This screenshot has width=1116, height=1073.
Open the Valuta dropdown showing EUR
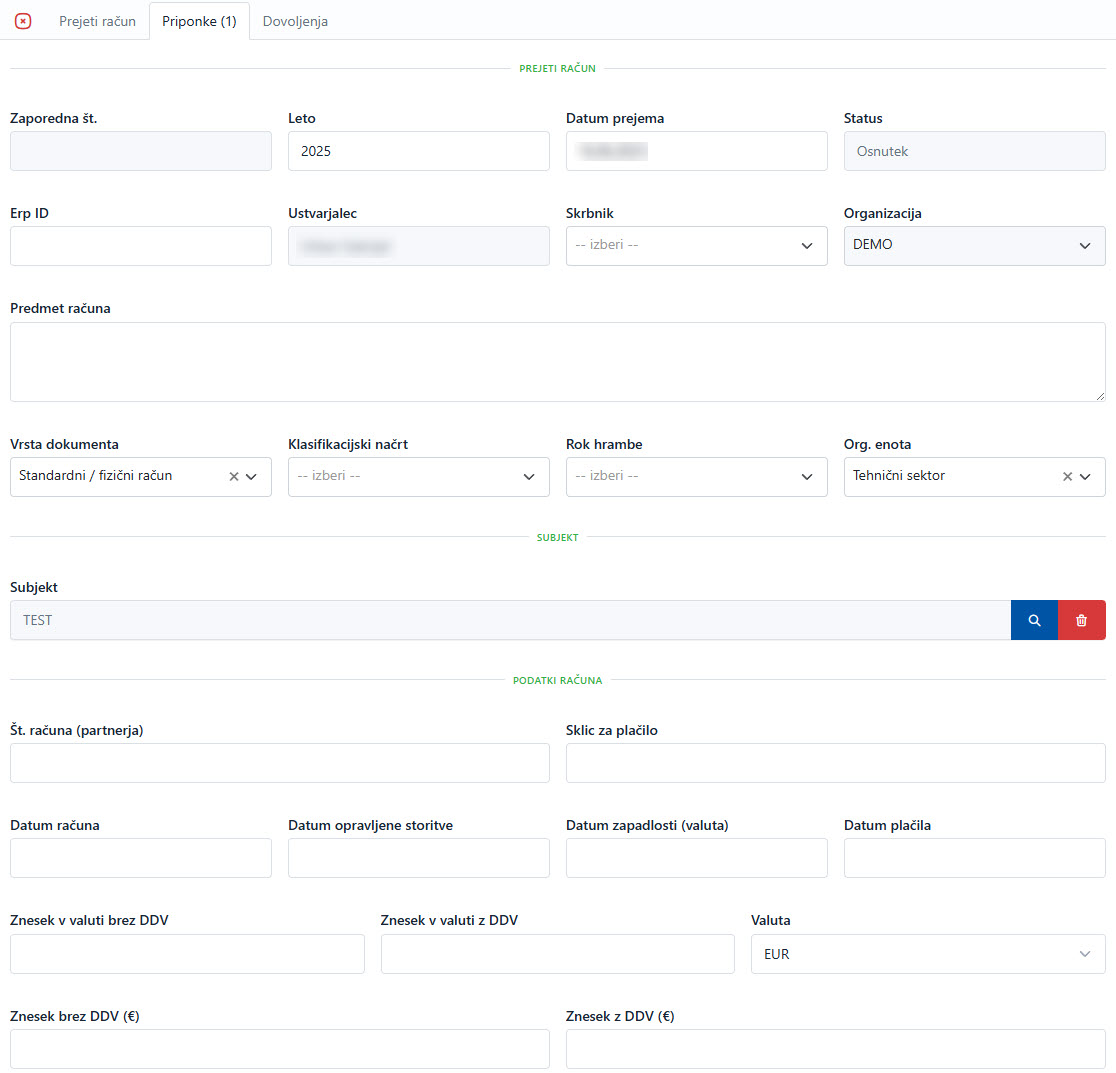[927, 954]
